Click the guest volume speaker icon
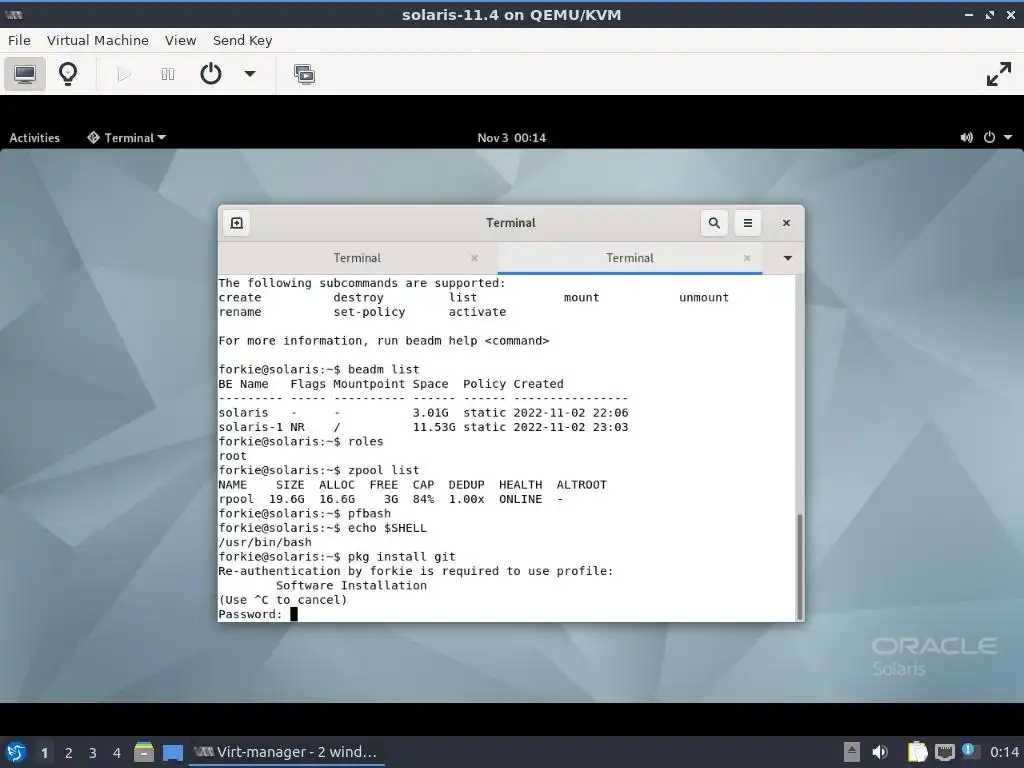The width and height of the screenshot is (1024, 768). tap(967, 137)
